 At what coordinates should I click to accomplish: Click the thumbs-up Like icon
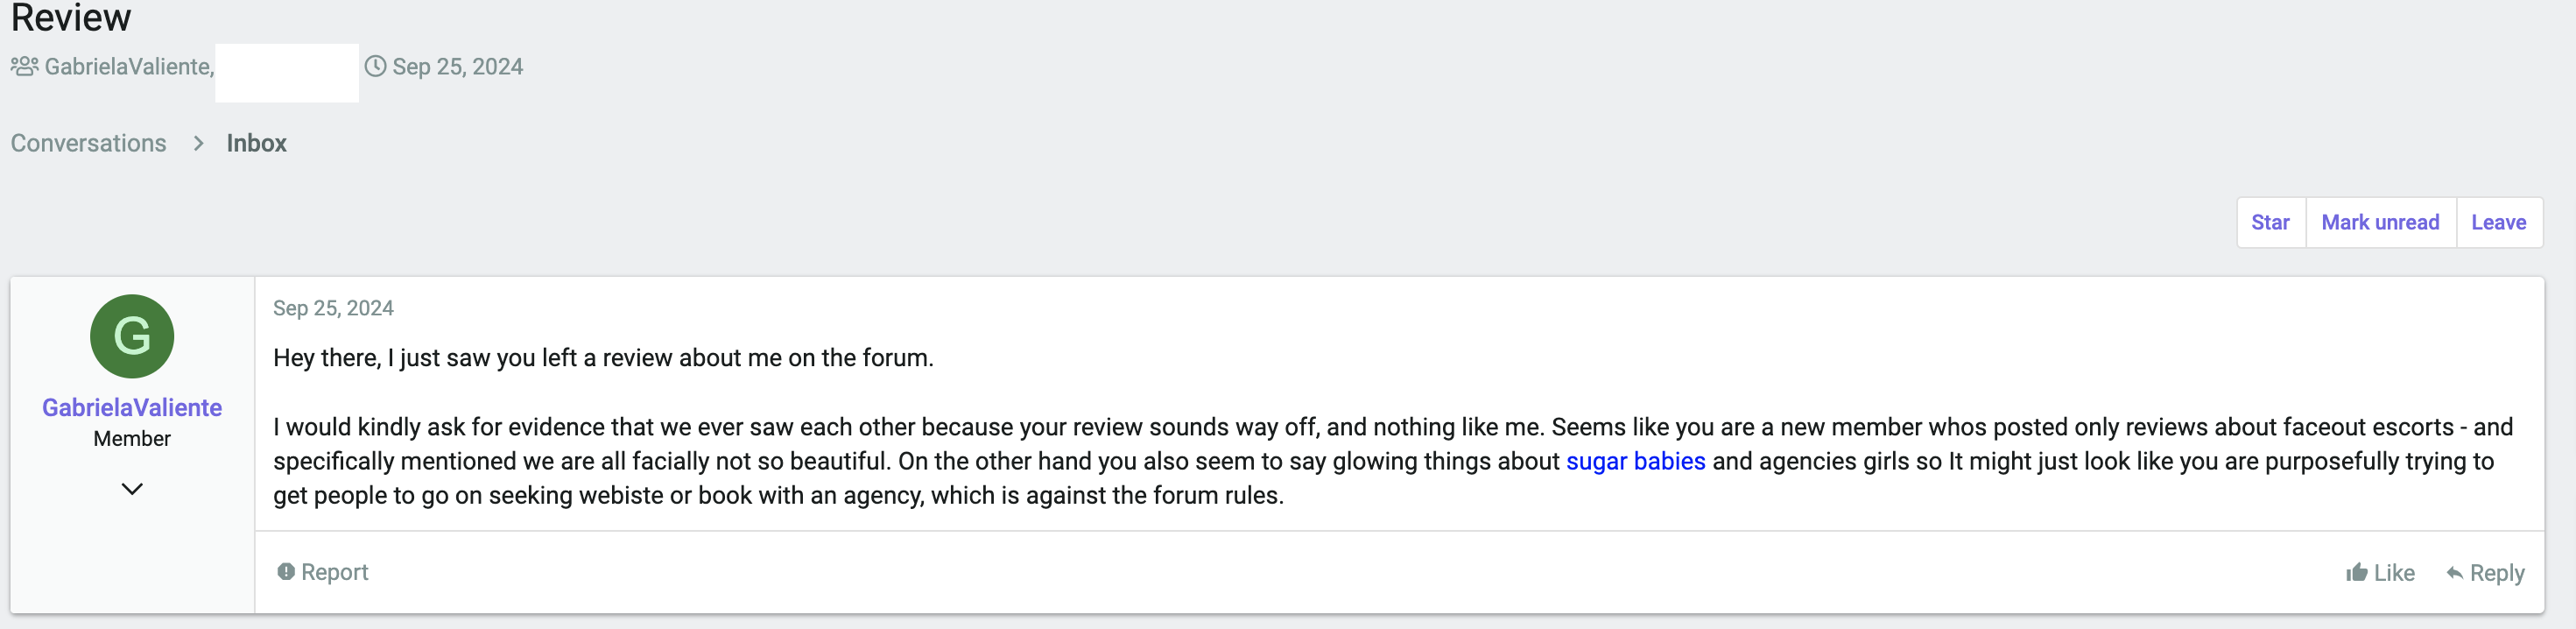coord(2357,573)
